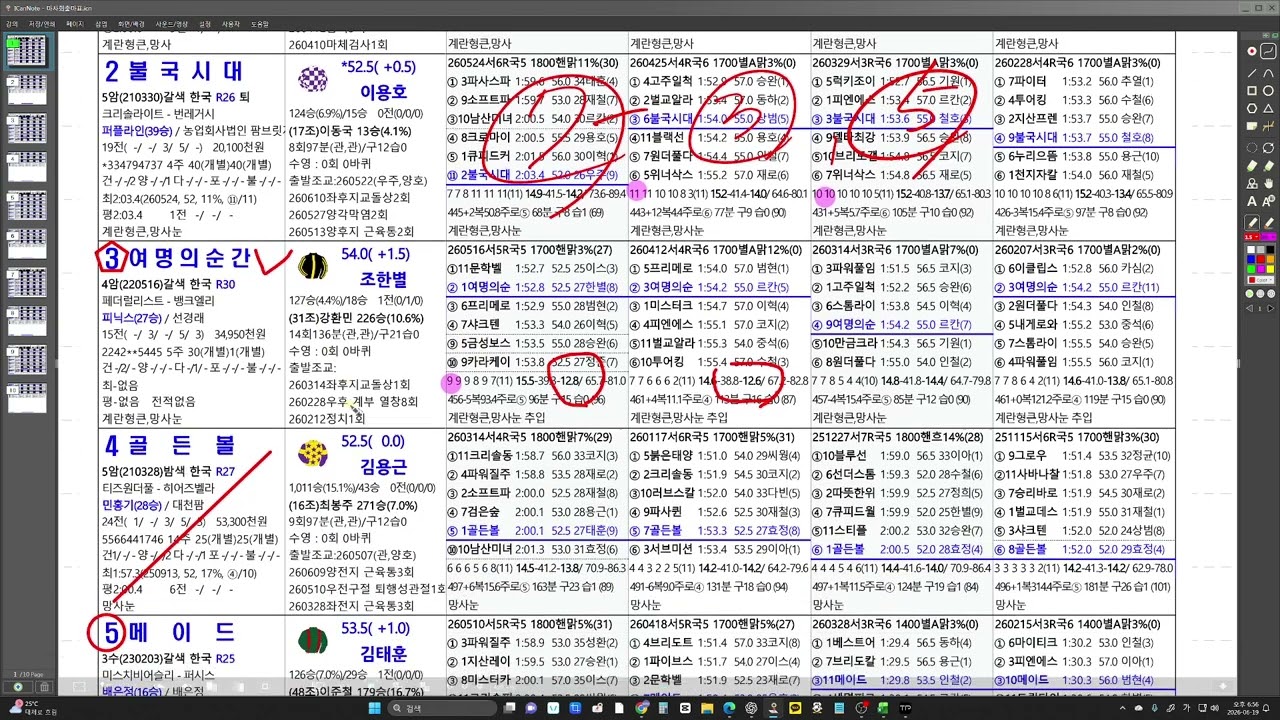The image size is (1280, 720).
Task: Select the rectangle shape tool
Action: pos(1252,90)
